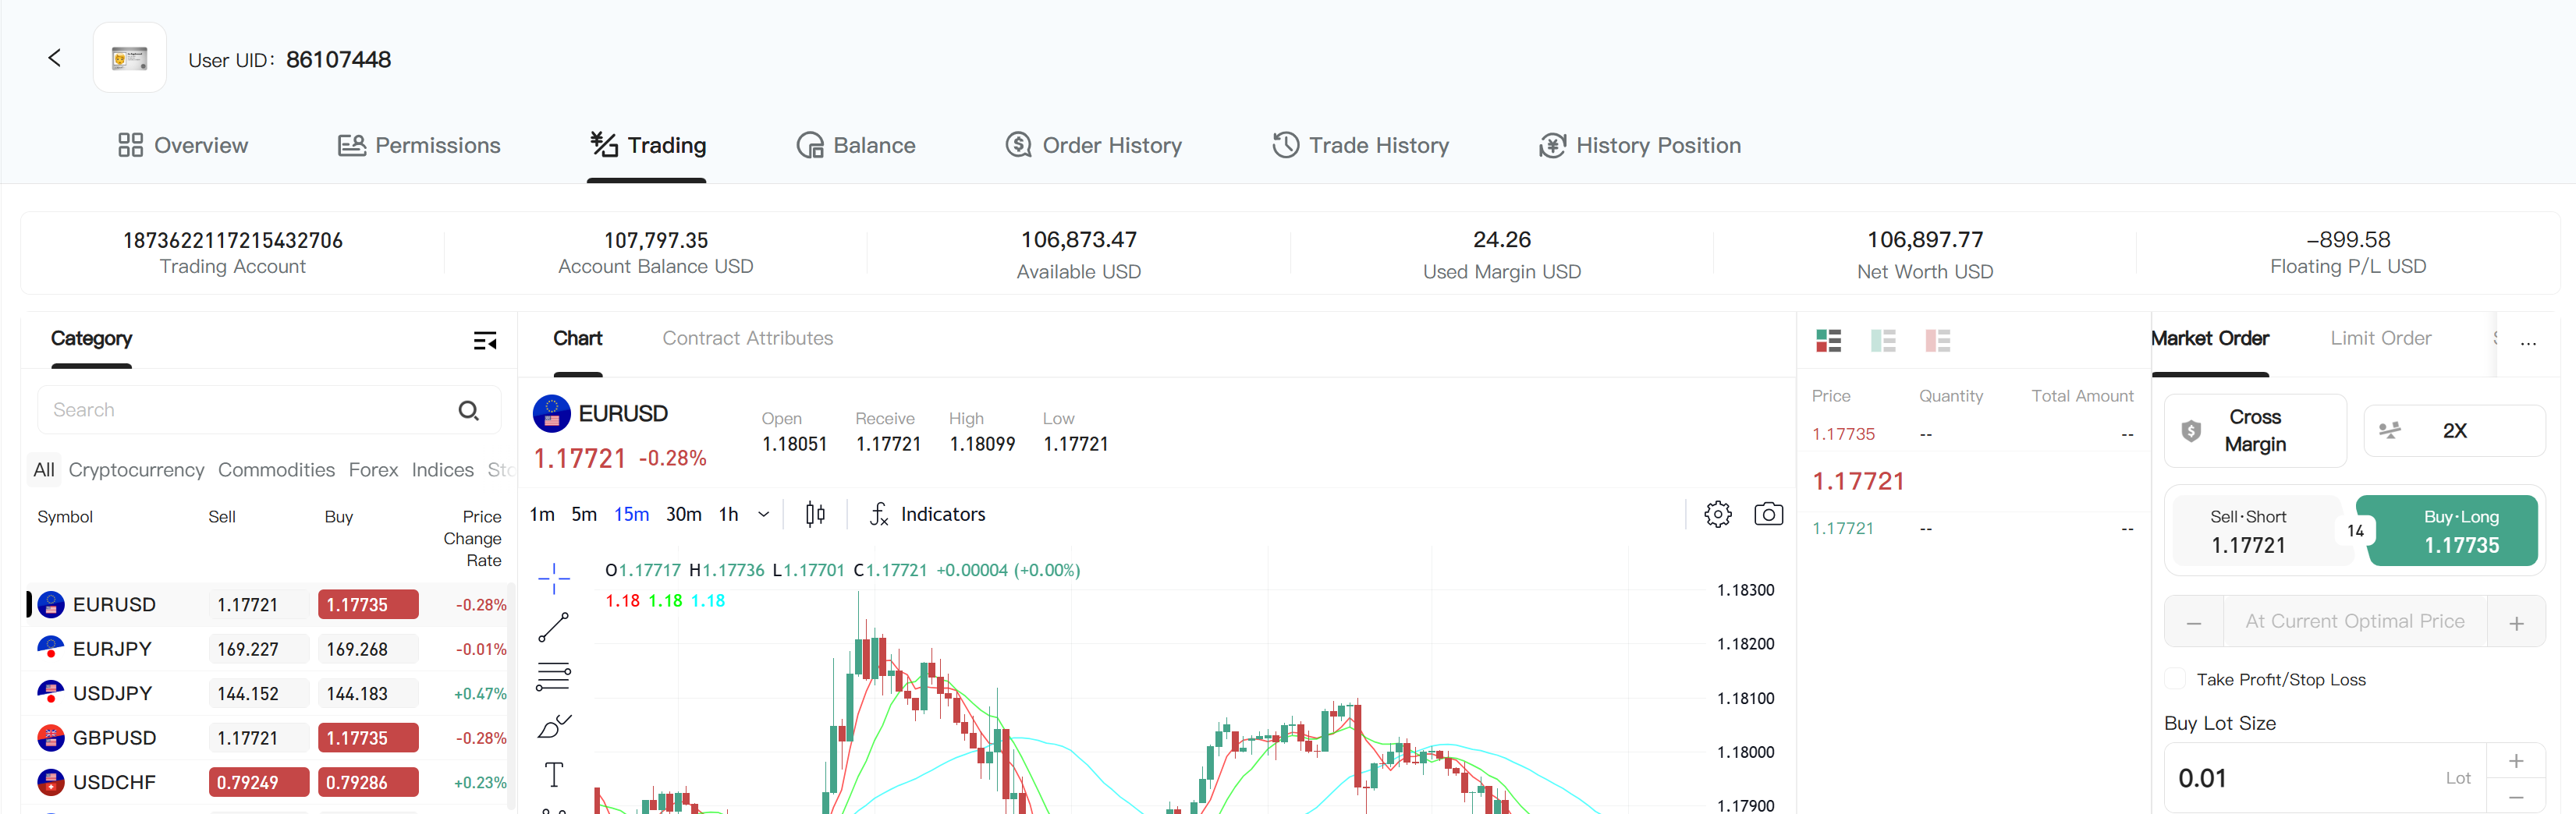Set chart interval to 1h

pos(729,514)
